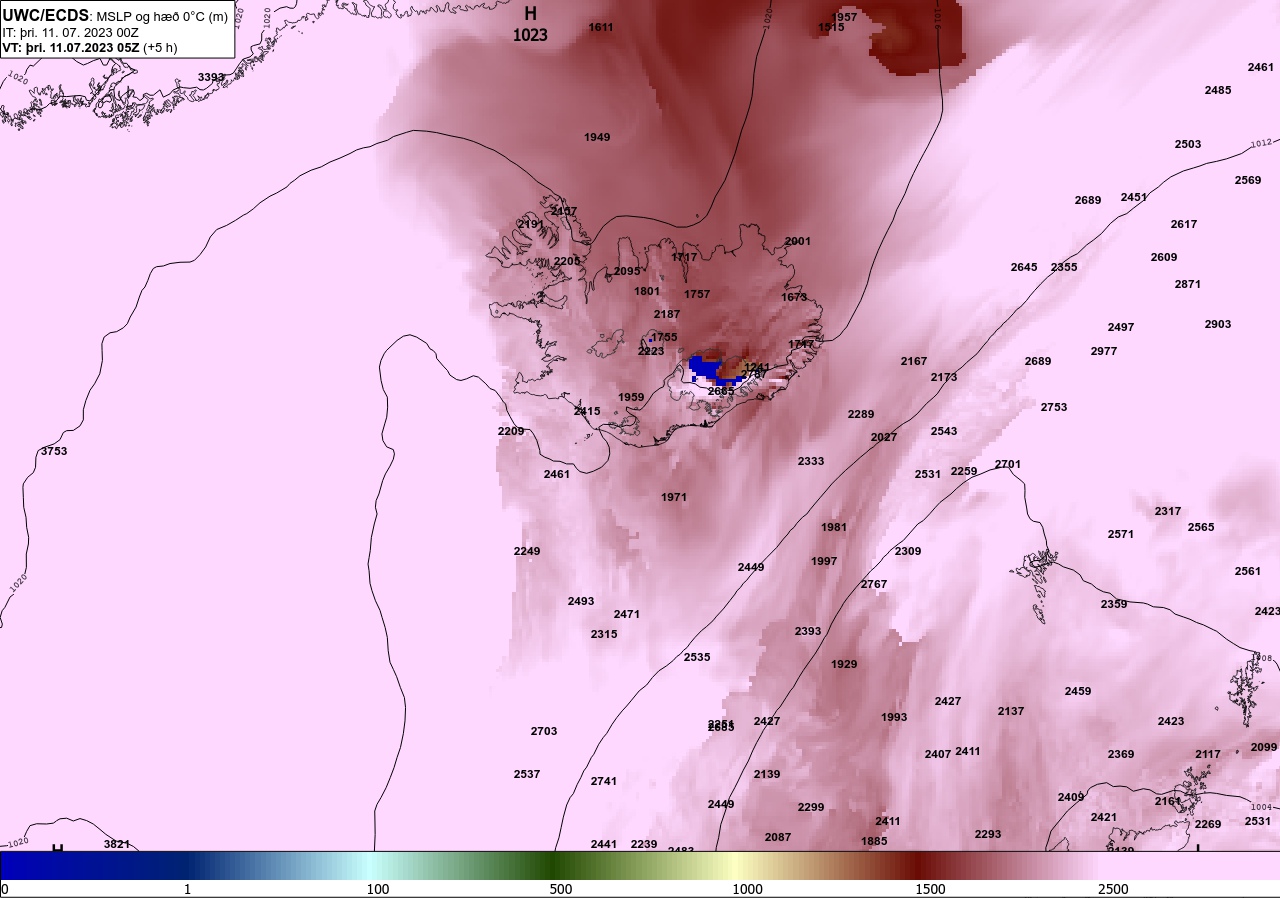Click the 2485 height value
The height and width of the screenshot is (898, 1280).
coord(1218,90)
